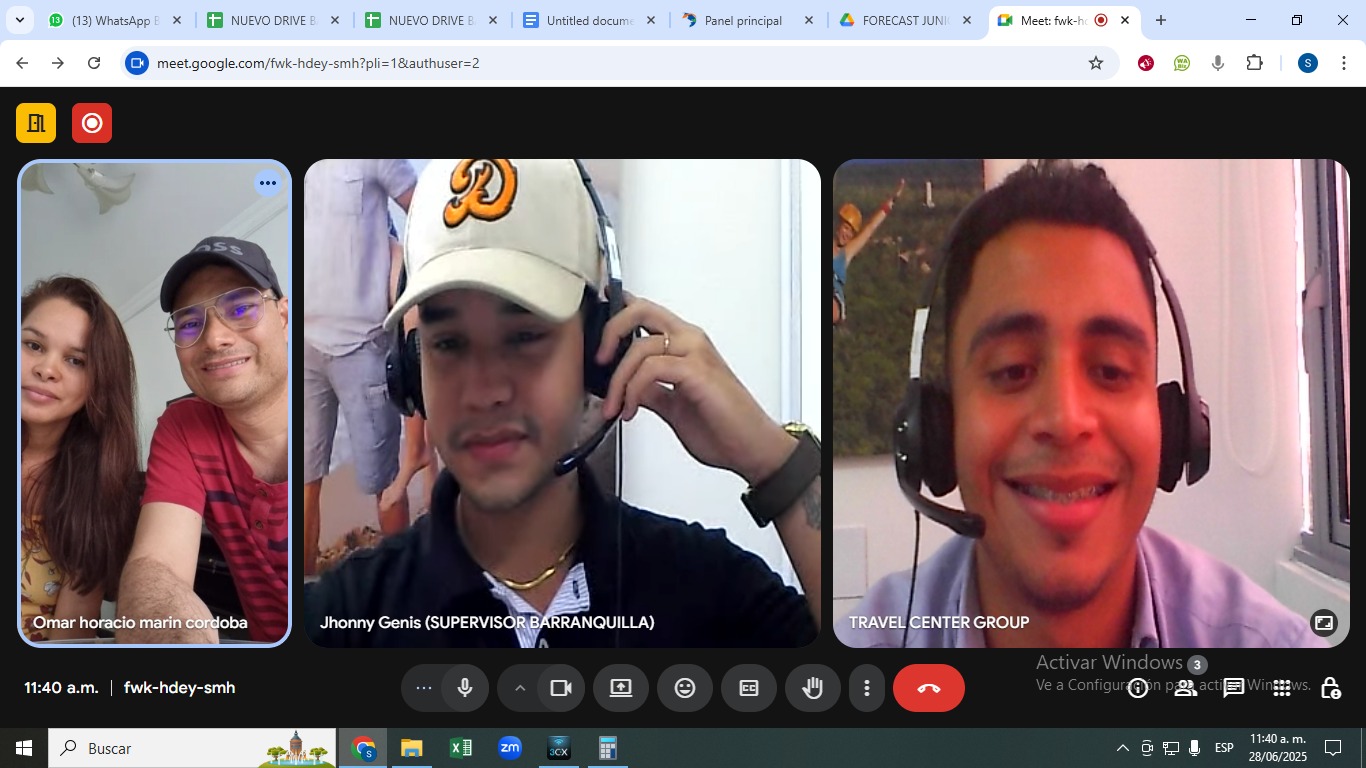
Task: Open the activities grid panel
Action: [1282, 688]
